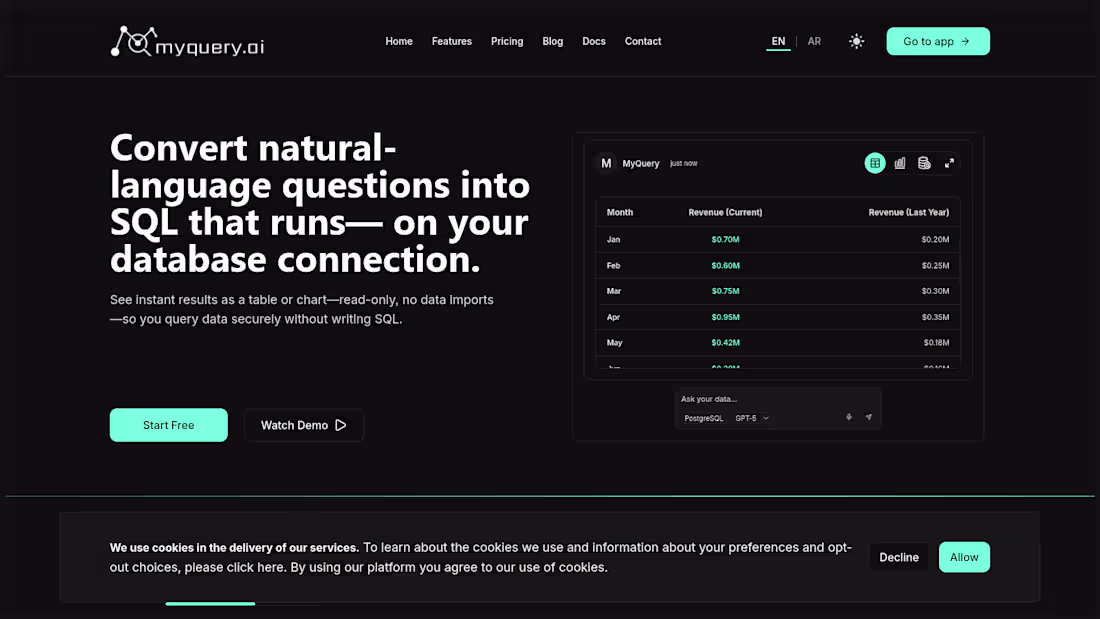
Task: Click the $0.30M last year value
Action: click(x=935, y=291)
